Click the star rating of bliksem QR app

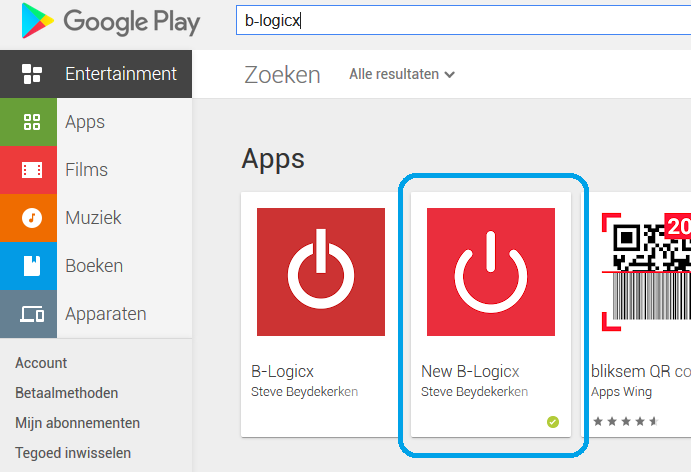pyautogui.click(x=625, y=421)
